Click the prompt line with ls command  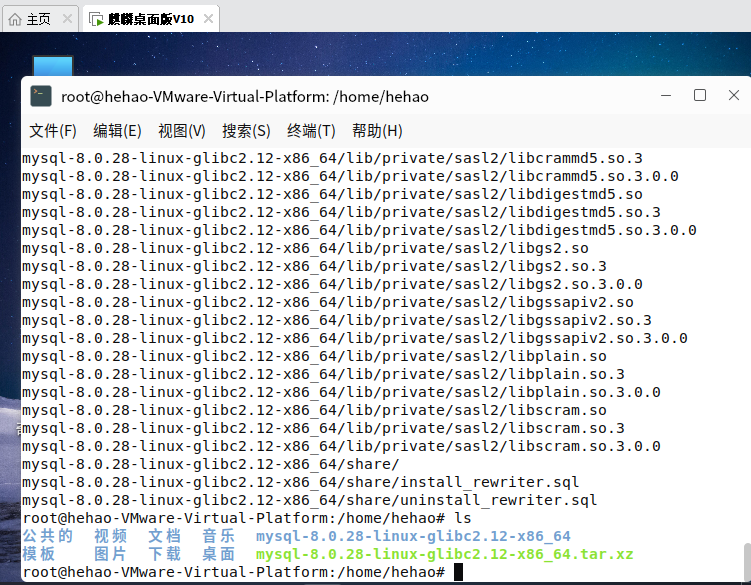pos(247,518)
